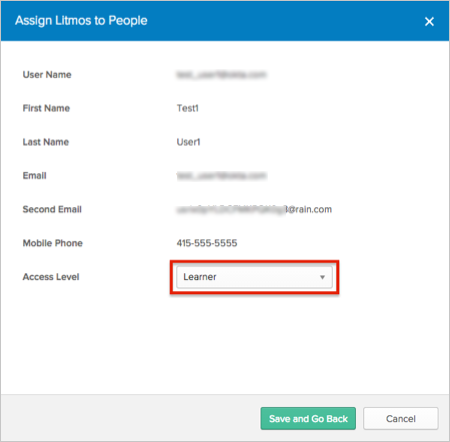Click the 415-555-5555 phone number
Image resolution: width=450 pixels, height=442 pixels.
(x=207, y=243)
